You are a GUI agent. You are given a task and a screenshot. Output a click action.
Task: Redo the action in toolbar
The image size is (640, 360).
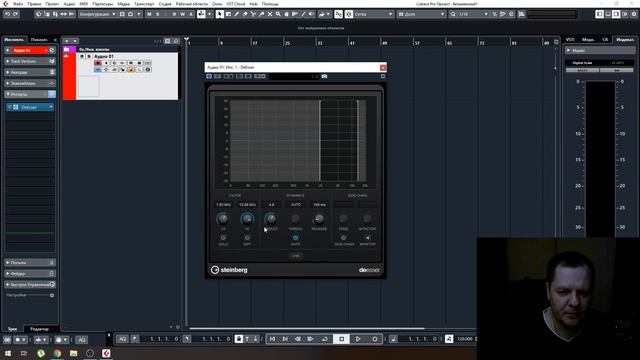[x=16, y=14]
